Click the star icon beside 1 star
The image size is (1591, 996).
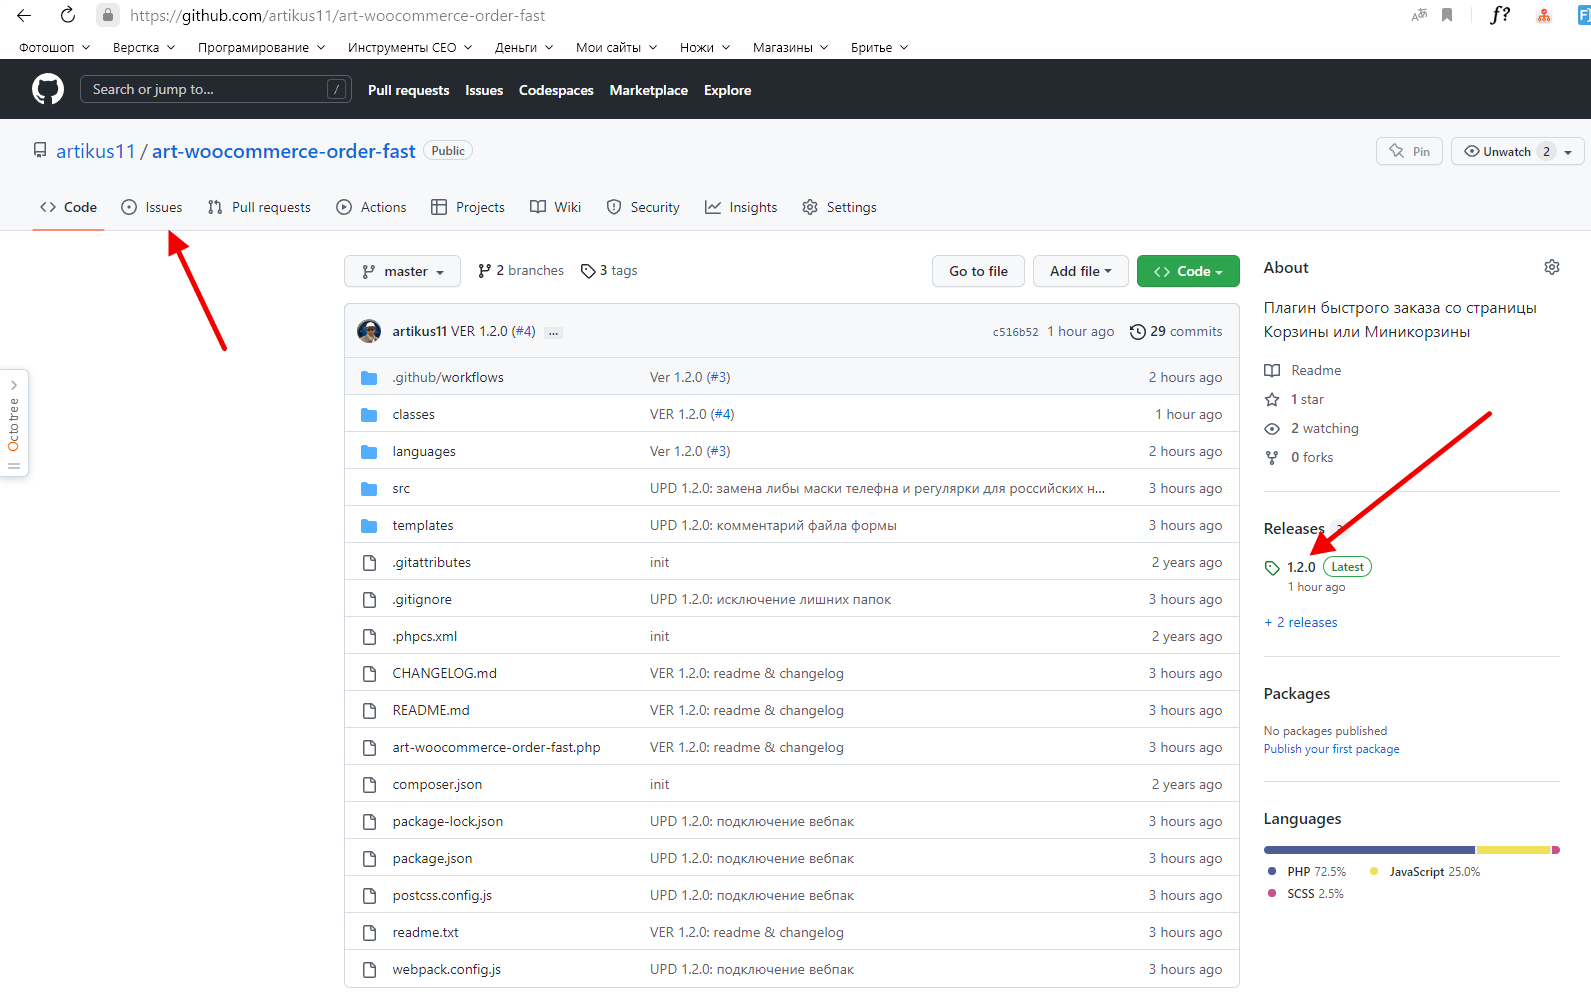click(1272, 399)
